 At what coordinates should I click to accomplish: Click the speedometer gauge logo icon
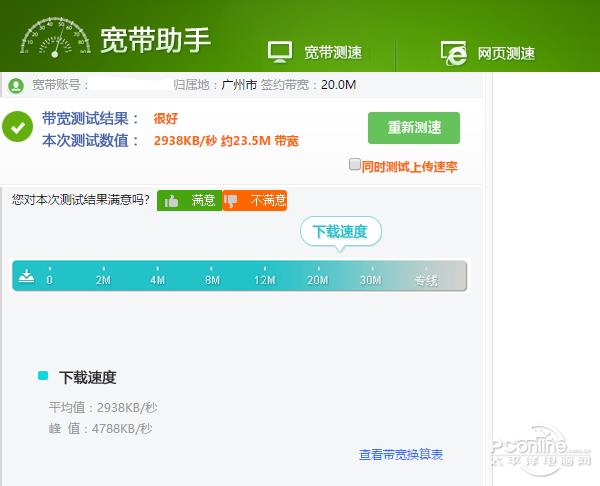[53, 38]
